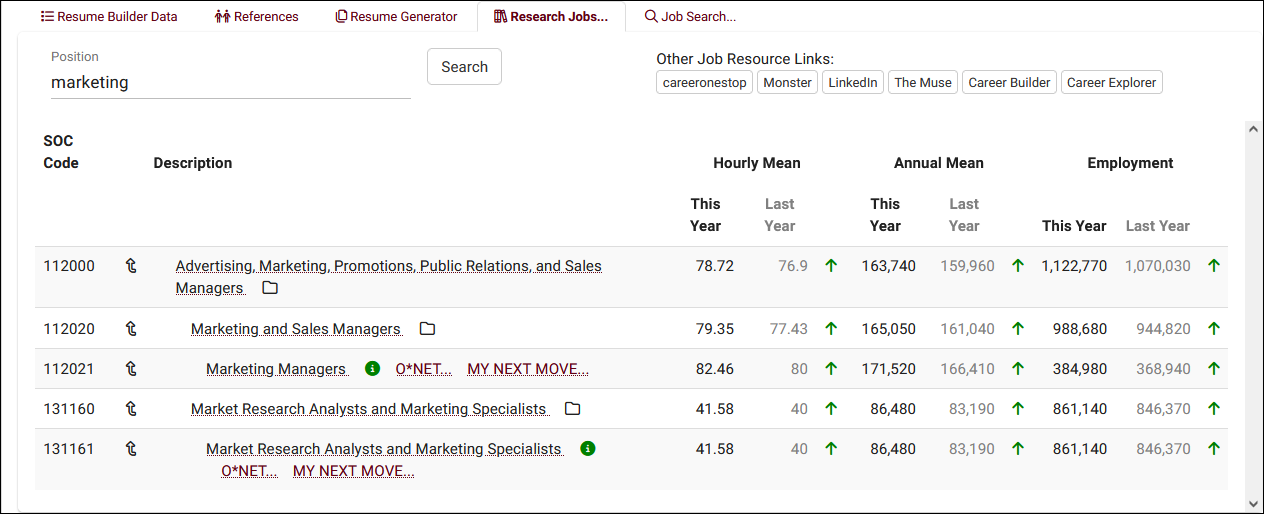Viewport: 1264px width, 514px height.
Task: Click the hierarchy icon beside SOC code 131161
Action: pyautogui.click(x=130, y=449)
